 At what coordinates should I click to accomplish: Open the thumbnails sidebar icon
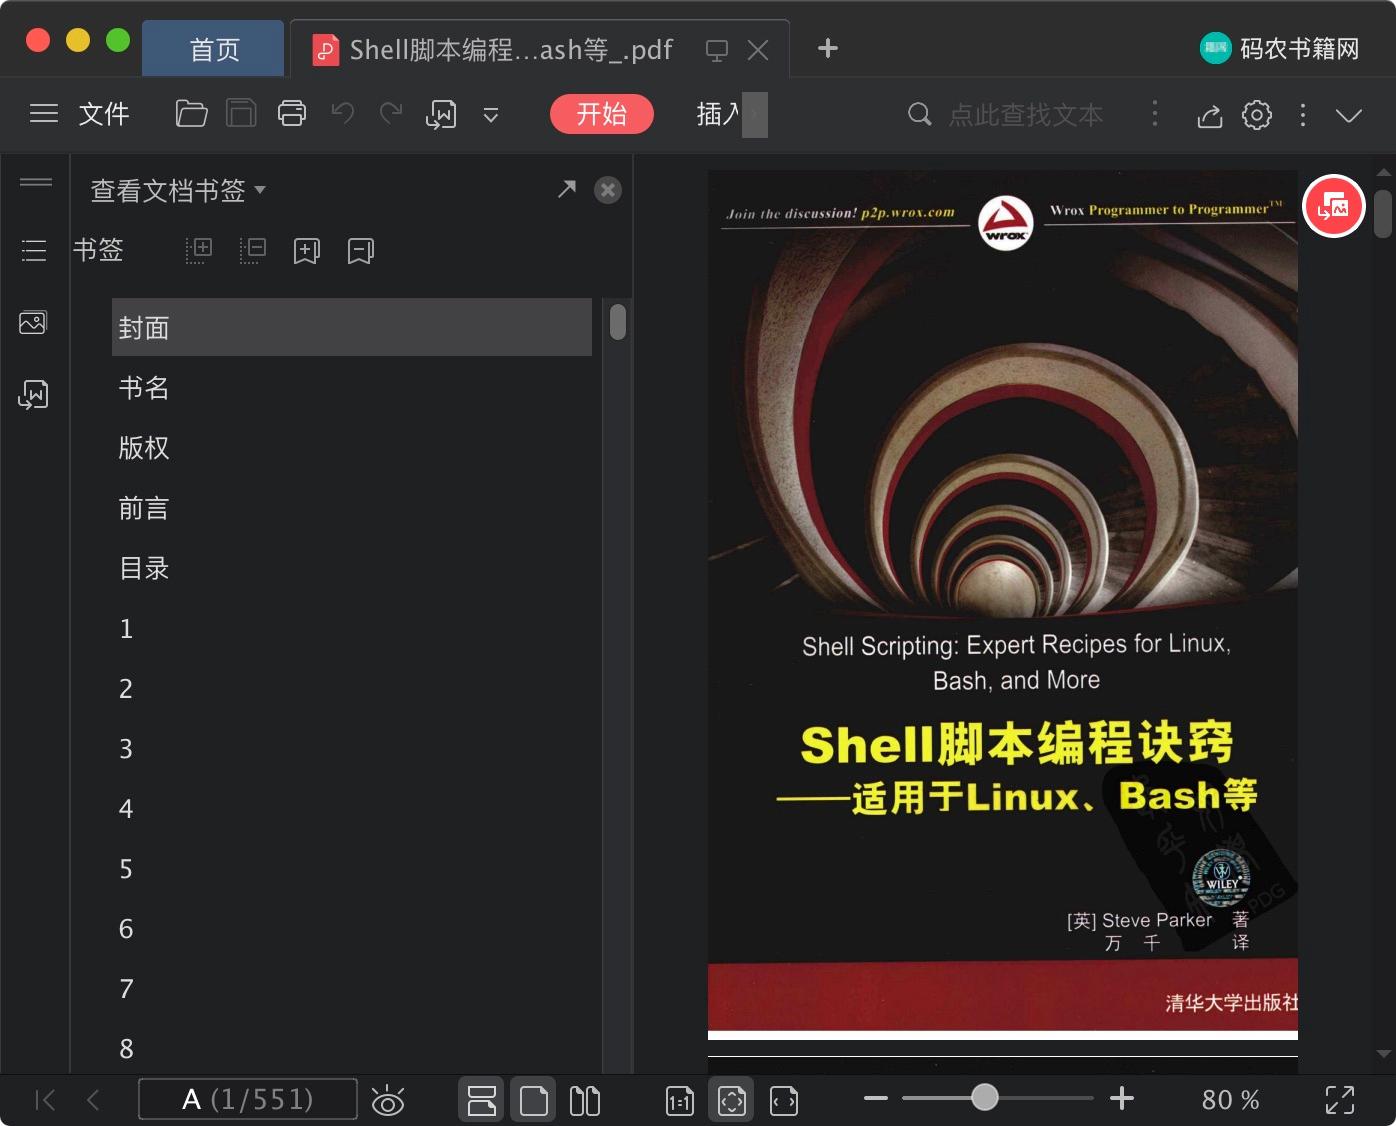(x=33, y=323)
